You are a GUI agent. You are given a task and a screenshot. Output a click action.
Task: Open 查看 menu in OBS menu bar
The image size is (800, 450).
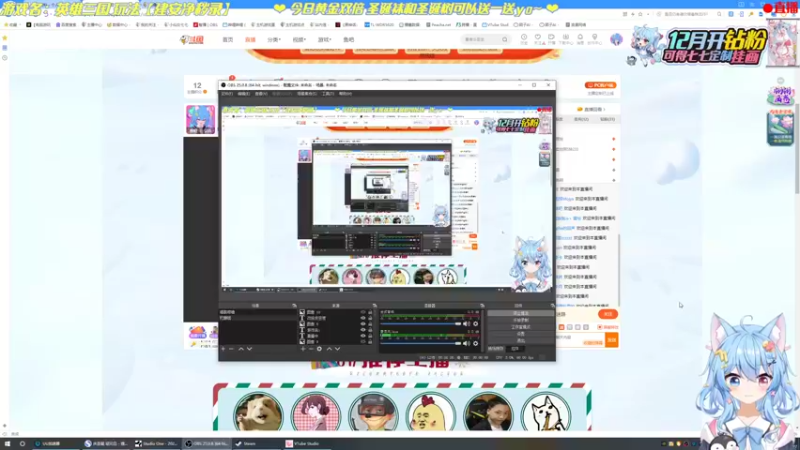[x=261, y=94]
